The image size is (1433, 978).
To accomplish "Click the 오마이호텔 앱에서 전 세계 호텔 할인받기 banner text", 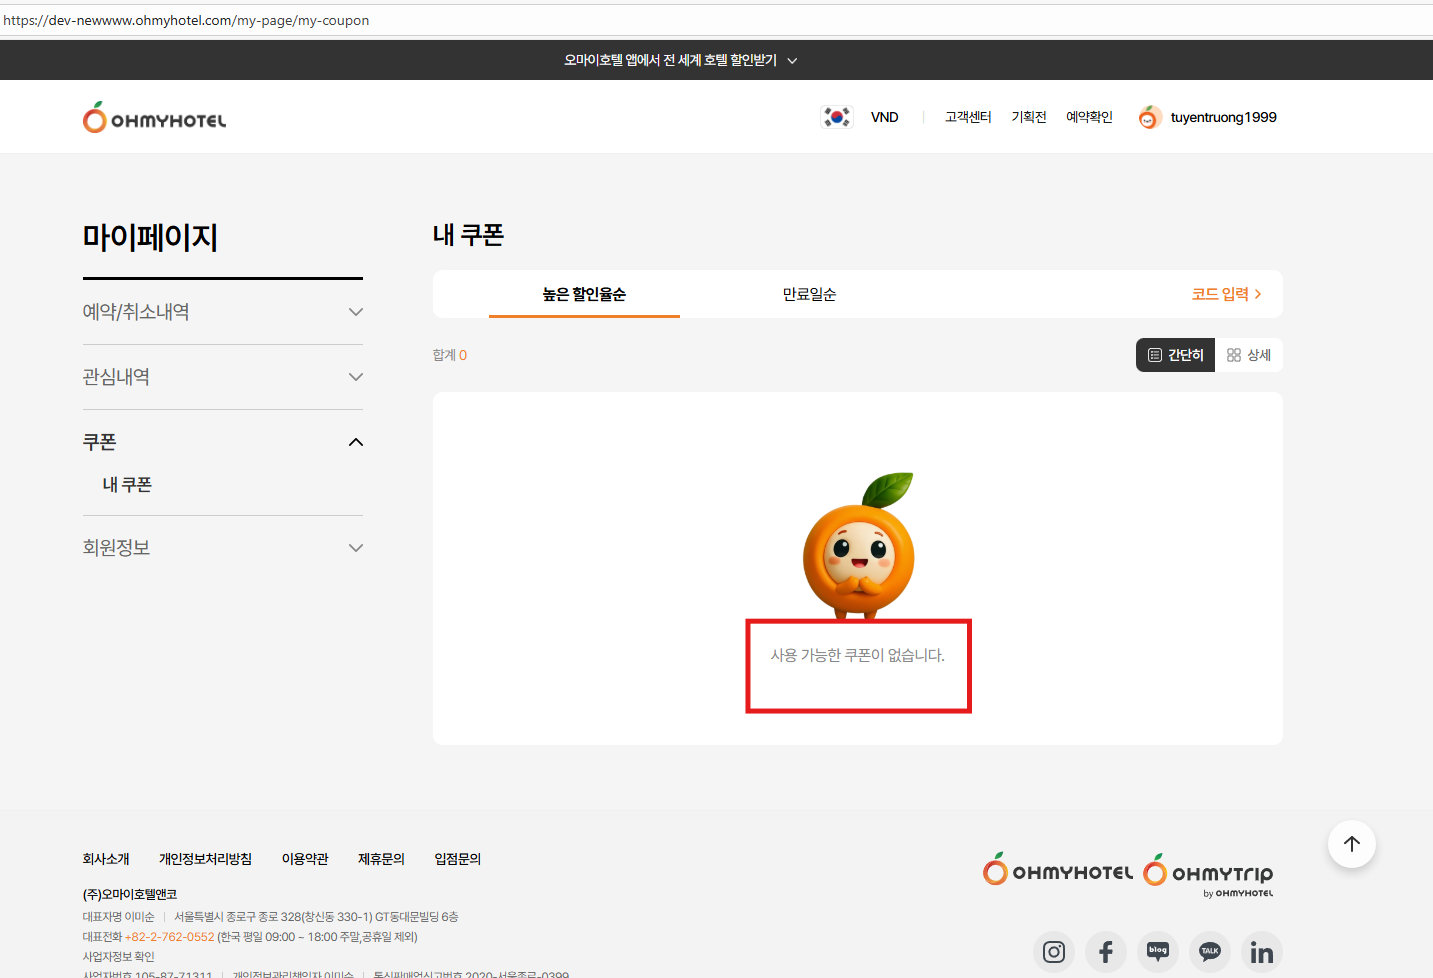I will (670, 60).
